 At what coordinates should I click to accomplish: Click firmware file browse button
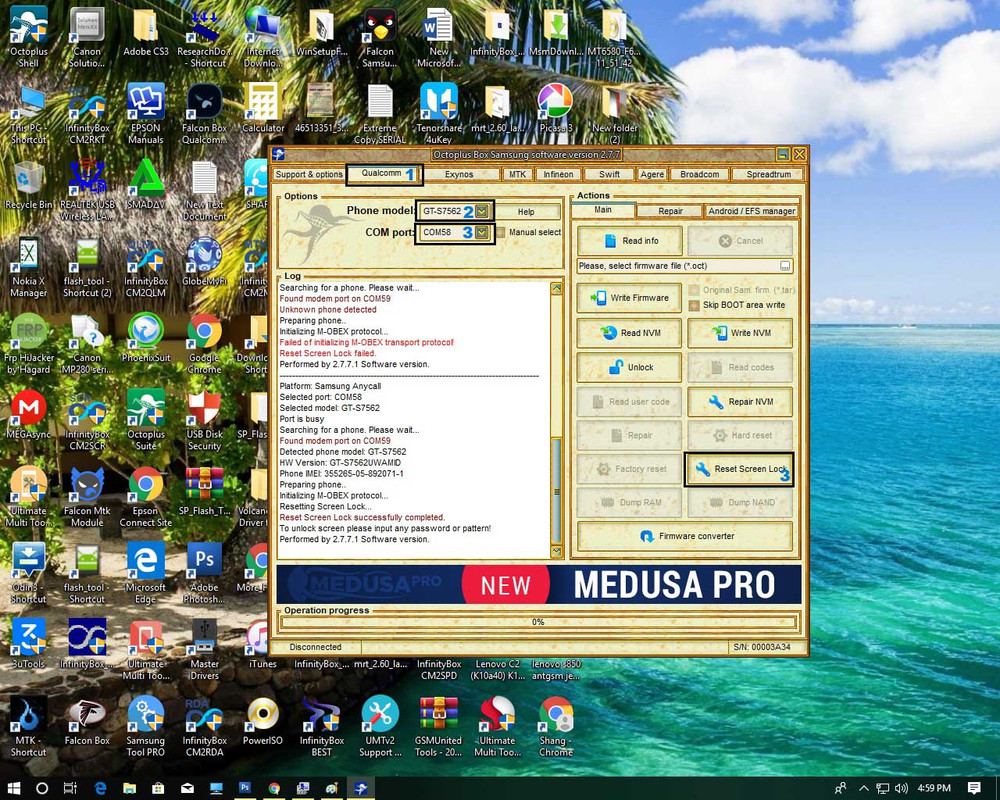[x=785, y=266]
